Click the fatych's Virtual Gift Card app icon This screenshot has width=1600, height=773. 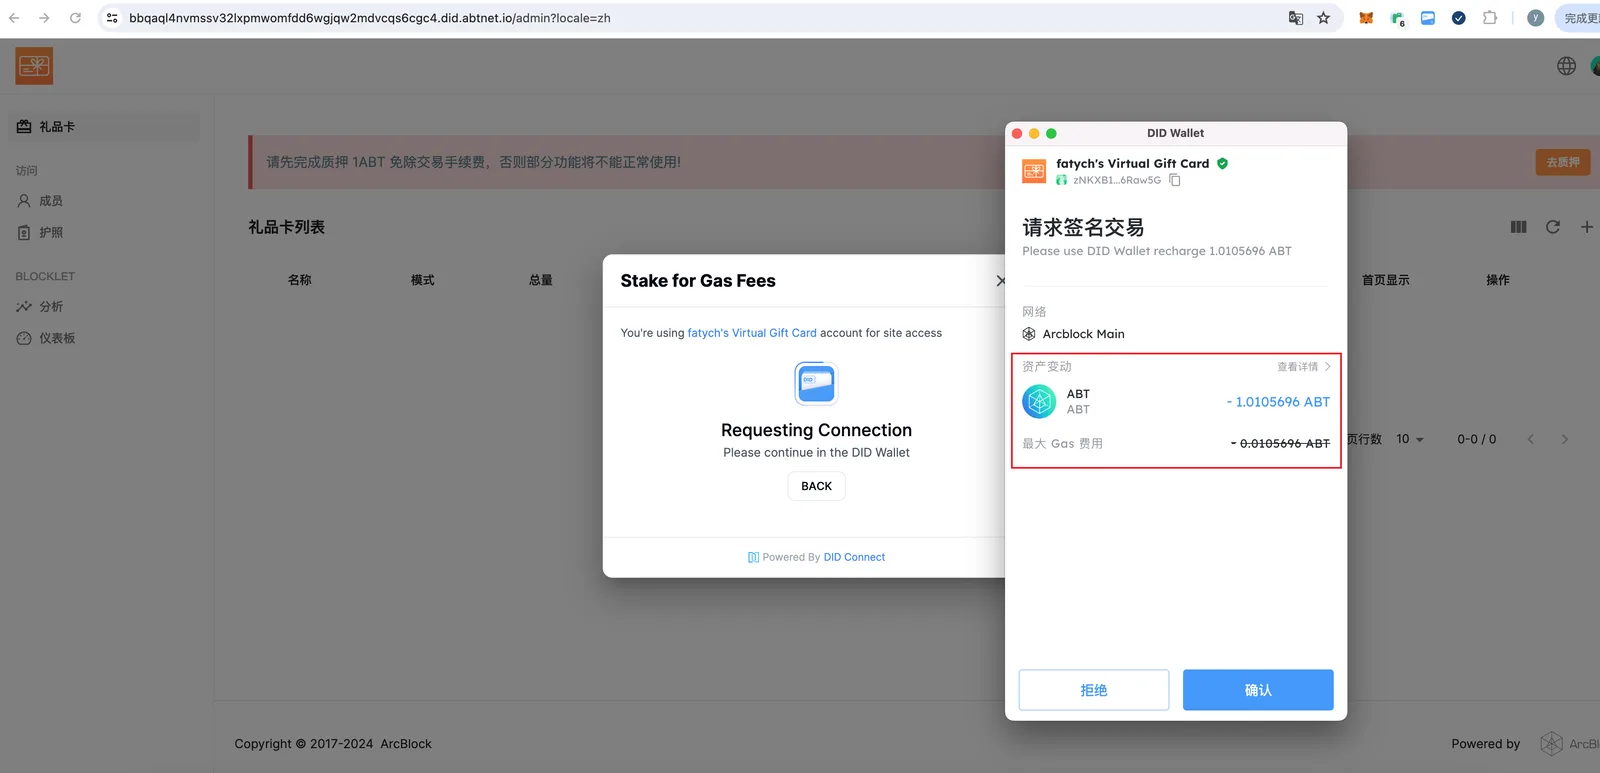1034,171
